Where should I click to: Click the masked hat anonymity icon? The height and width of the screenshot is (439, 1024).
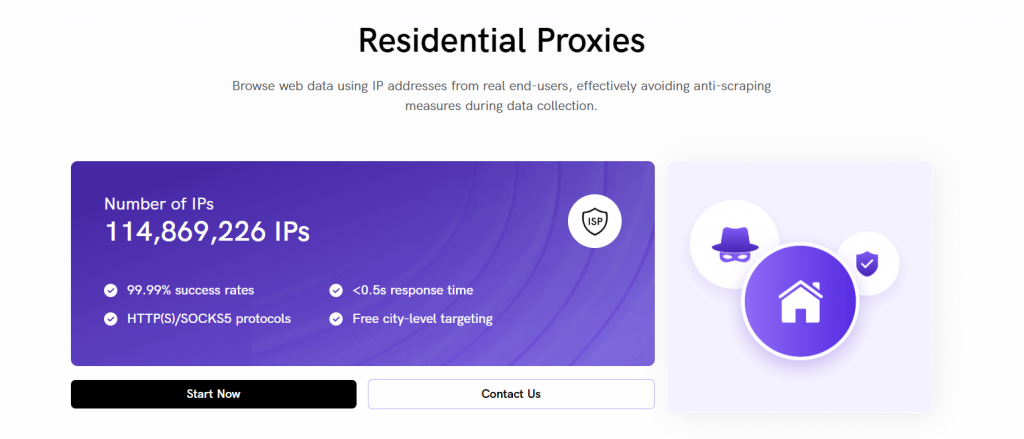pos(735,245)
